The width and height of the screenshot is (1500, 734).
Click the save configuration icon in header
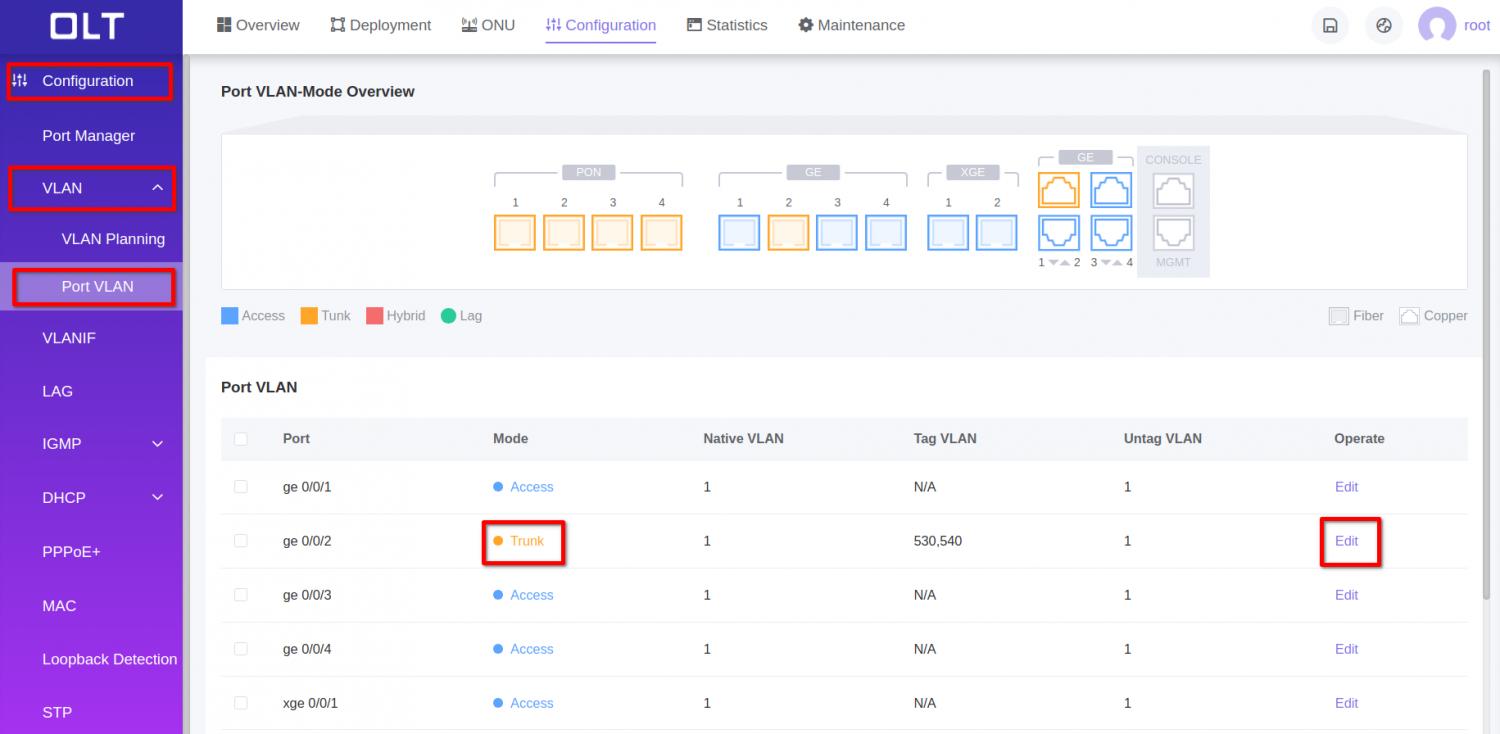point(1330,26)
